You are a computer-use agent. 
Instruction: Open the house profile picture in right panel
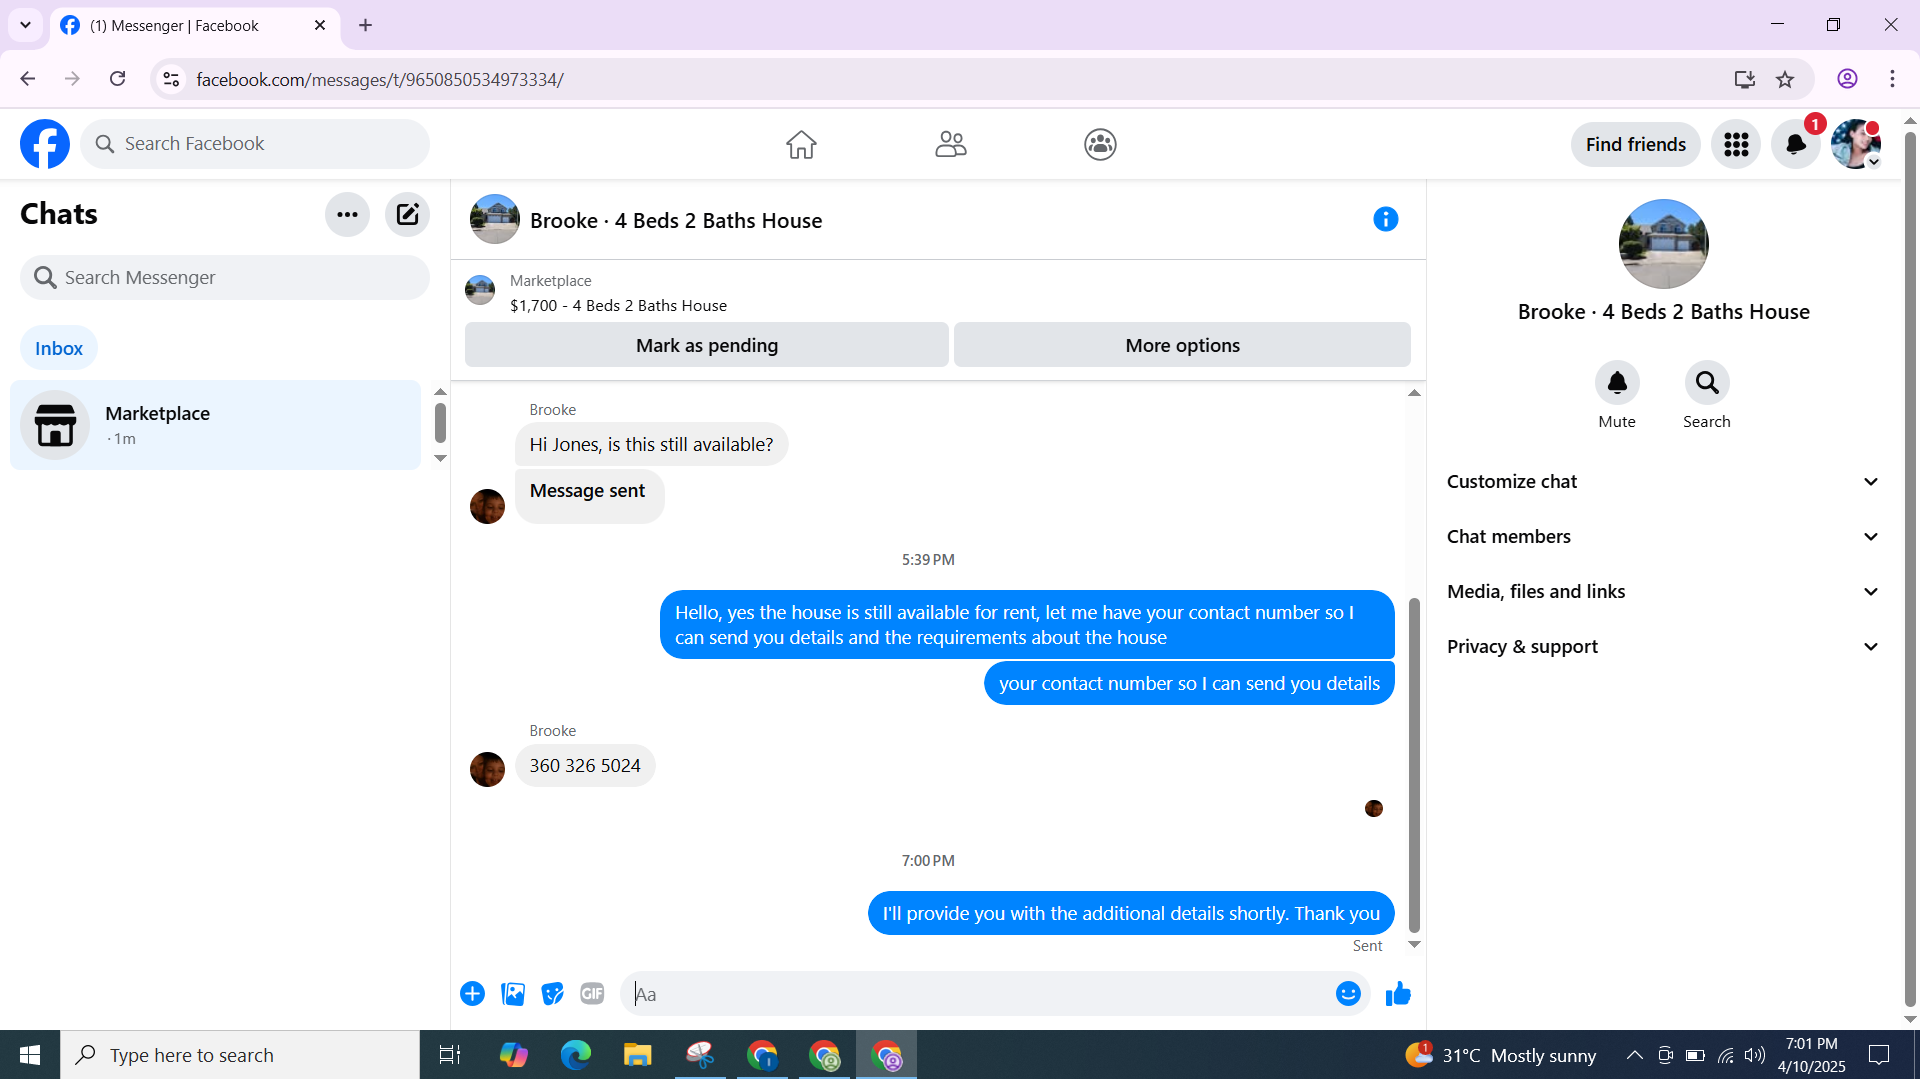(x=1663, y=244)
